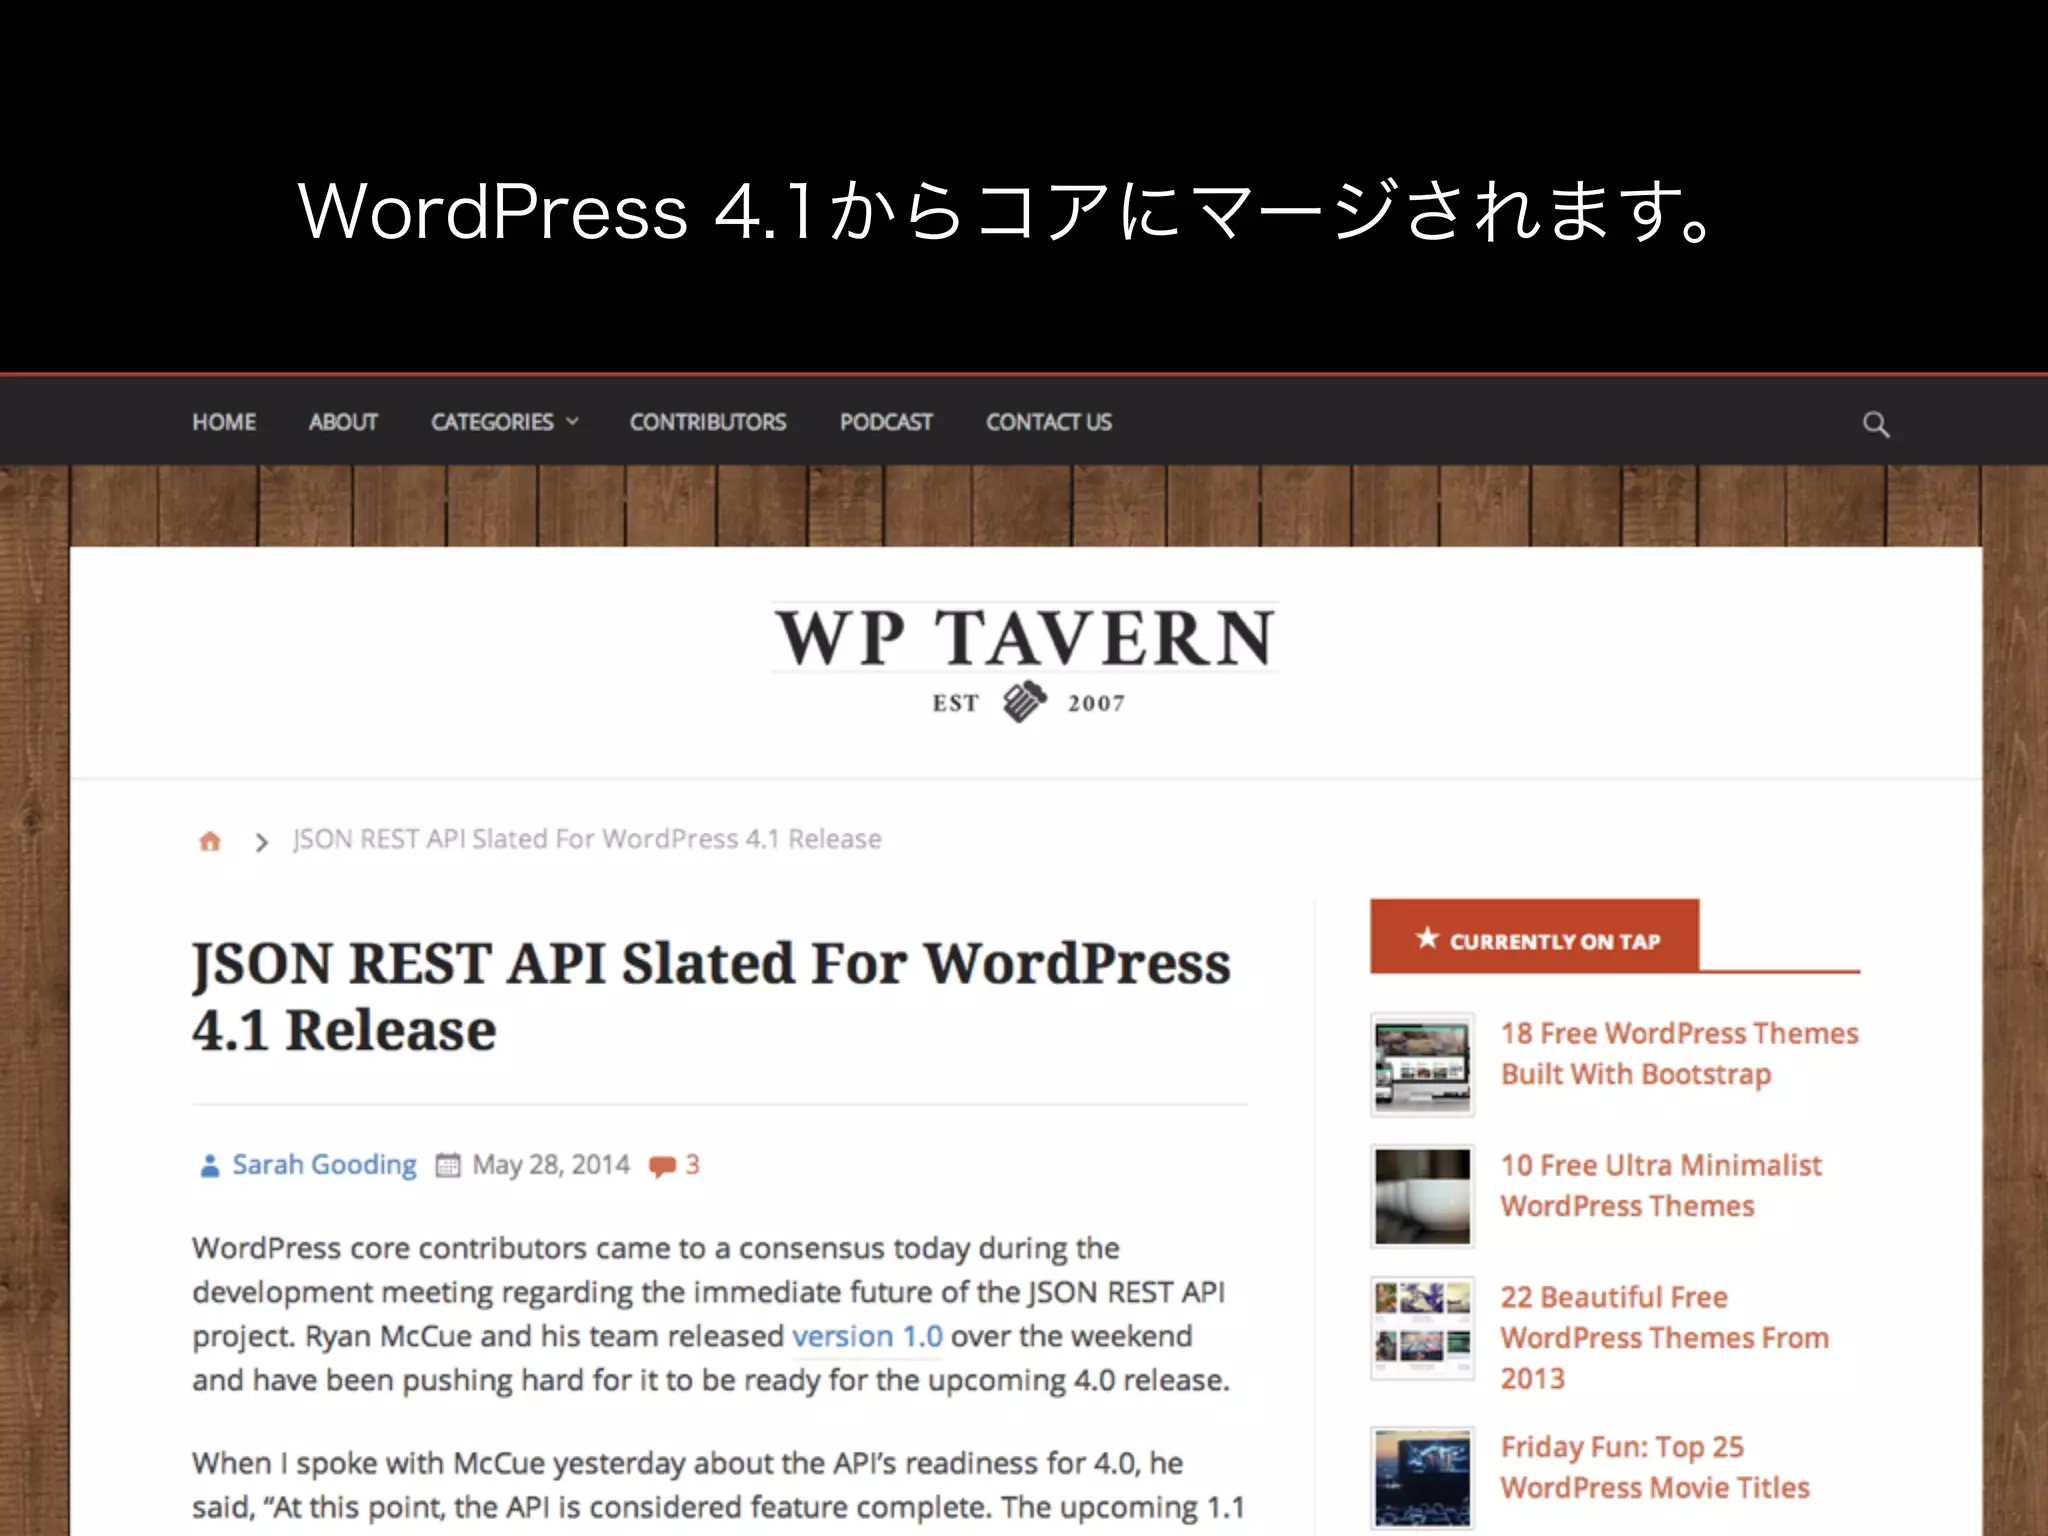Image resolution: width=2048 pixels, height=1536 pixels.
Task: Open 22 Beautiful Free WordPress Themes From 2013
Action: pyautogui.click(x=1664, y=1338)
